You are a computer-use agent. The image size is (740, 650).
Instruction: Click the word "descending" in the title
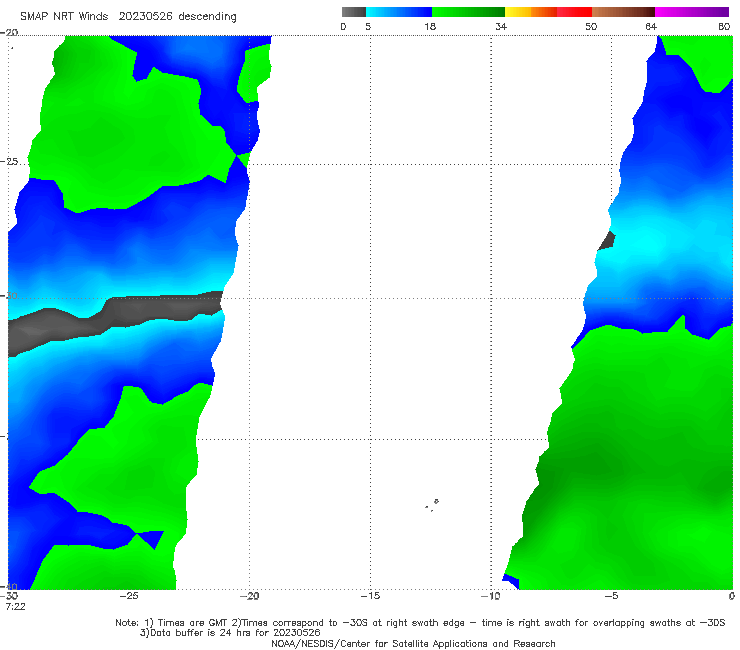point(208,17)
